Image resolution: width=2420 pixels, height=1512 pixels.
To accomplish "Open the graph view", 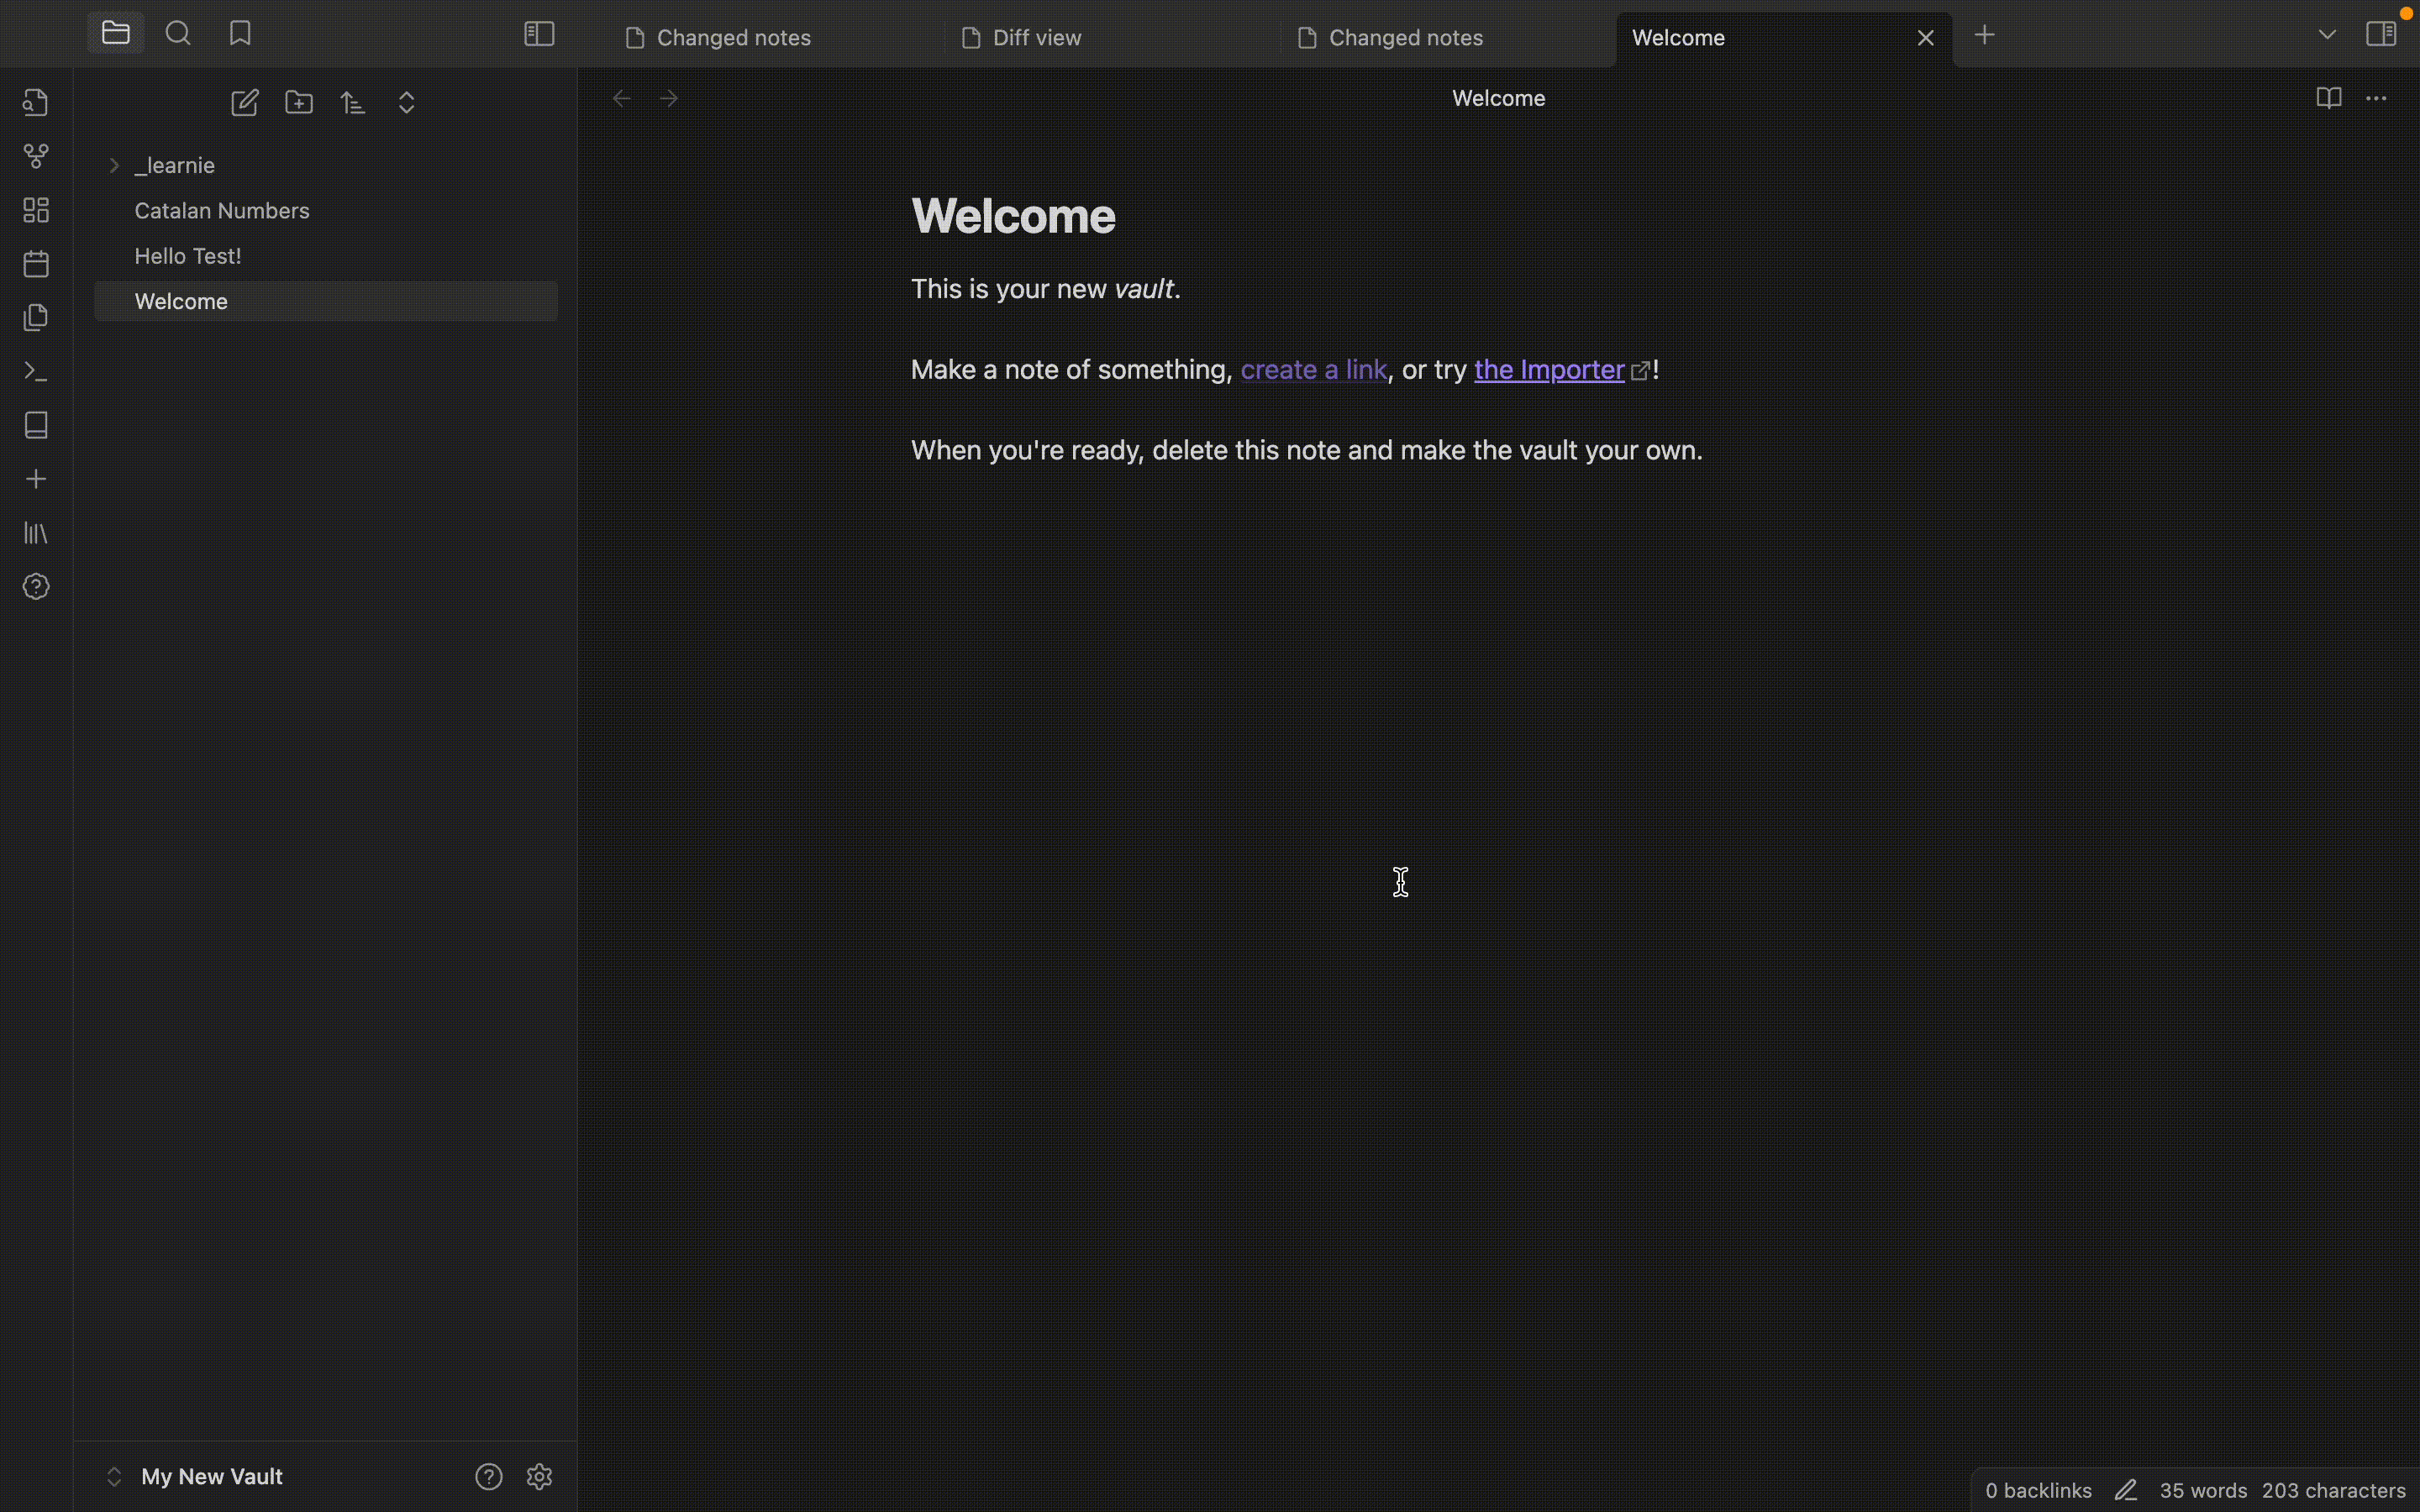I will (36, 155).
